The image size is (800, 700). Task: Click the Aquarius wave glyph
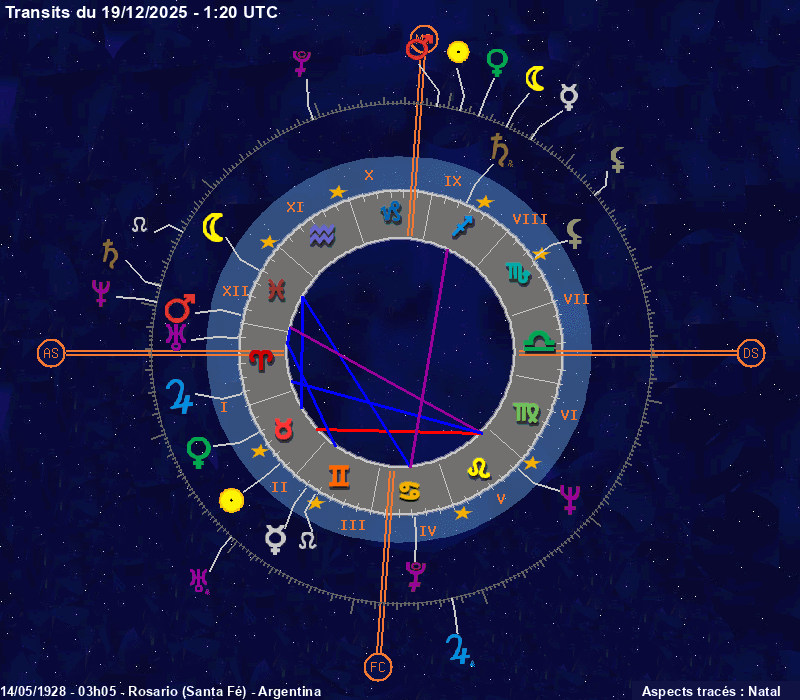[323, 235]
